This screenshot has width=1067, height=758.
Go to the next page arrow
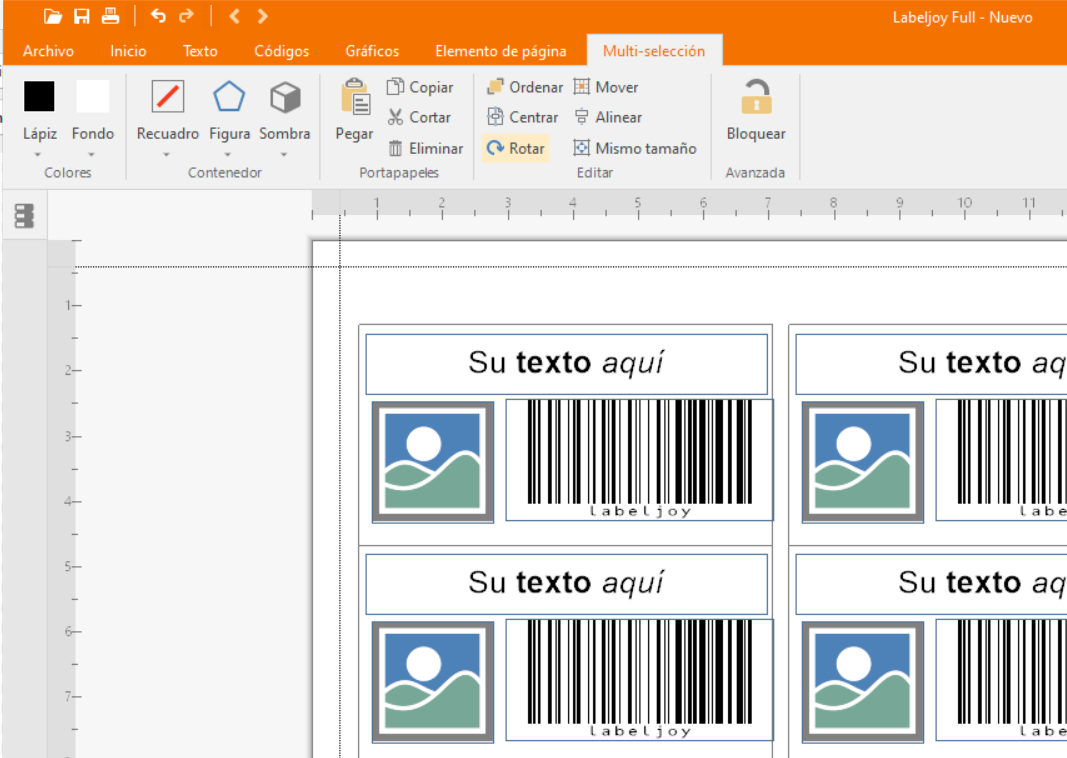(x=263, y=16)
